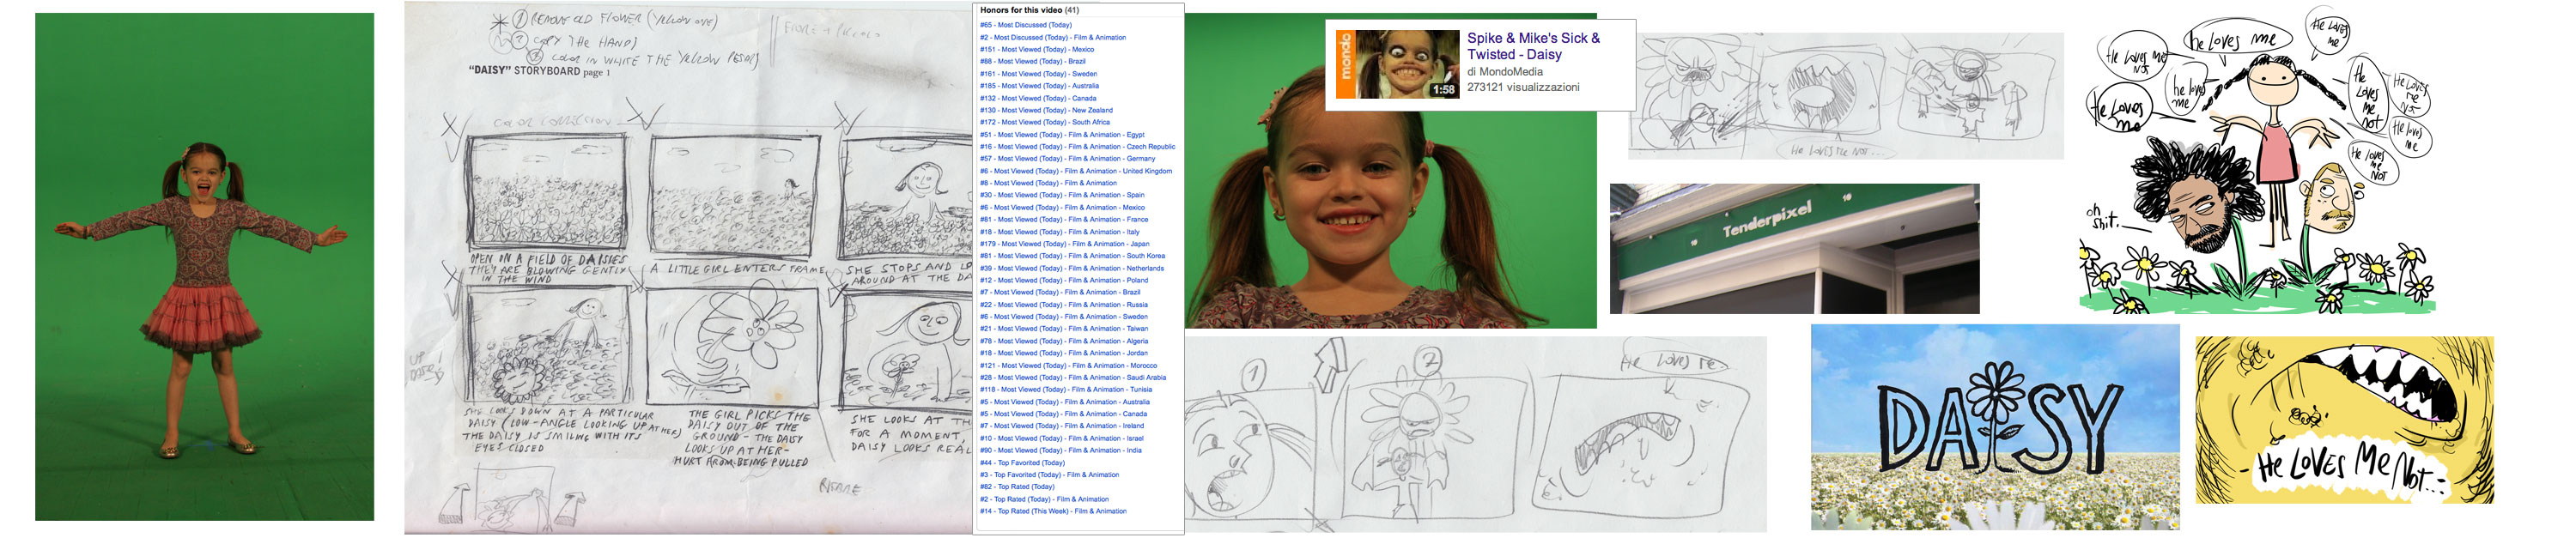The height and width of the screenshot is (538, 2576).
Task: Open the #179 Film & Animation - Japan honor
Action: point(1064,244)
